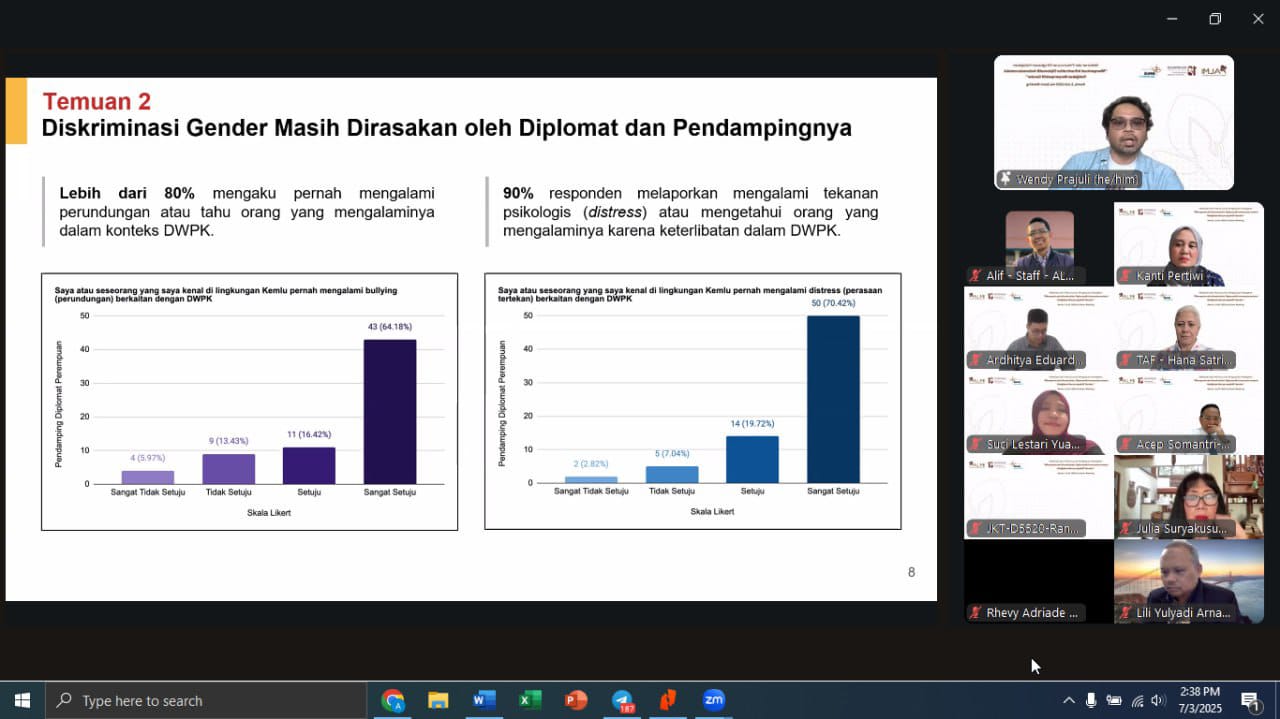The image size is (1280, 719).
Task: Expand the hidden system tray icons
Action: pos(1068,700)
